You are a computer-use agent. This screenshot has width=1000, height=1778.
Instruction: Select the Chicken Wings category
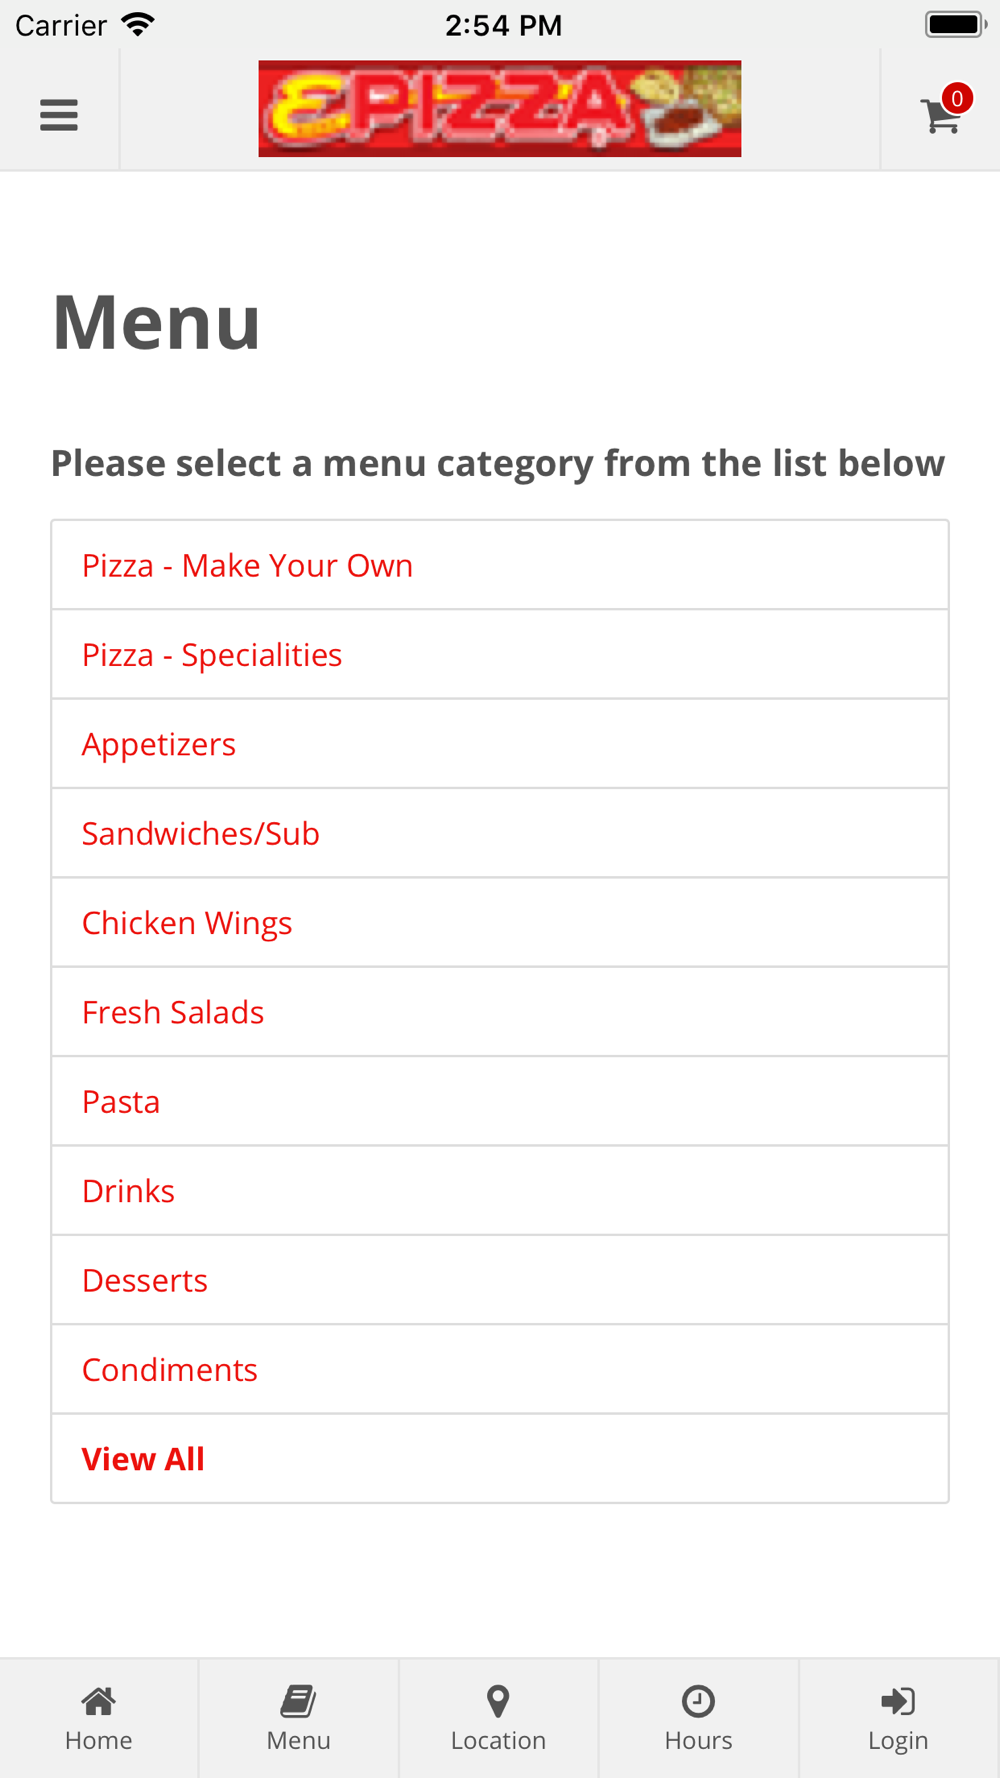click(187, 923)
